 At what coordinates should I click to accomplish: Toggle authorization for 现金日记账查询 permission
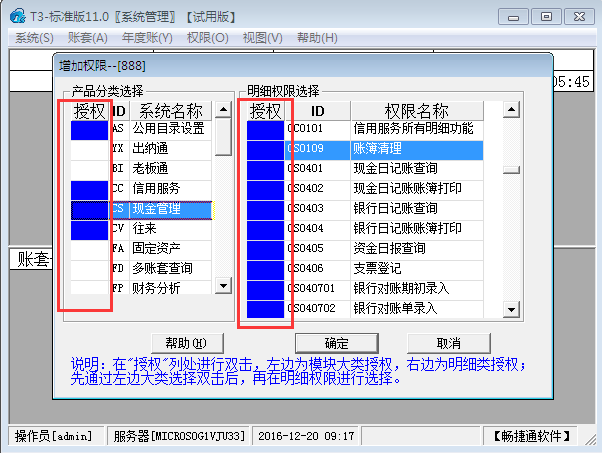[266, 169]
